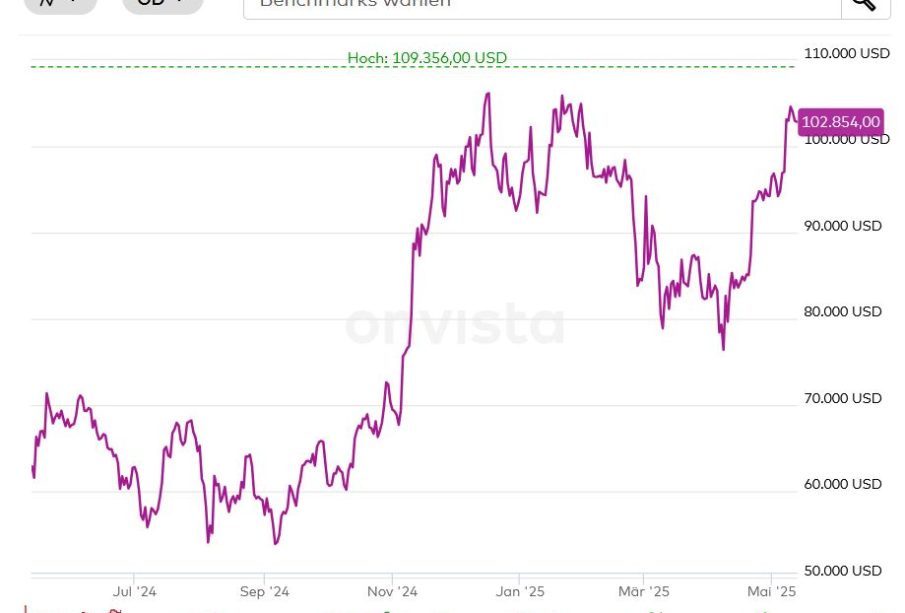Click the 110.000 USD price axis label
905x613 pixels.
pyautogui.click(x=846, y=53)
